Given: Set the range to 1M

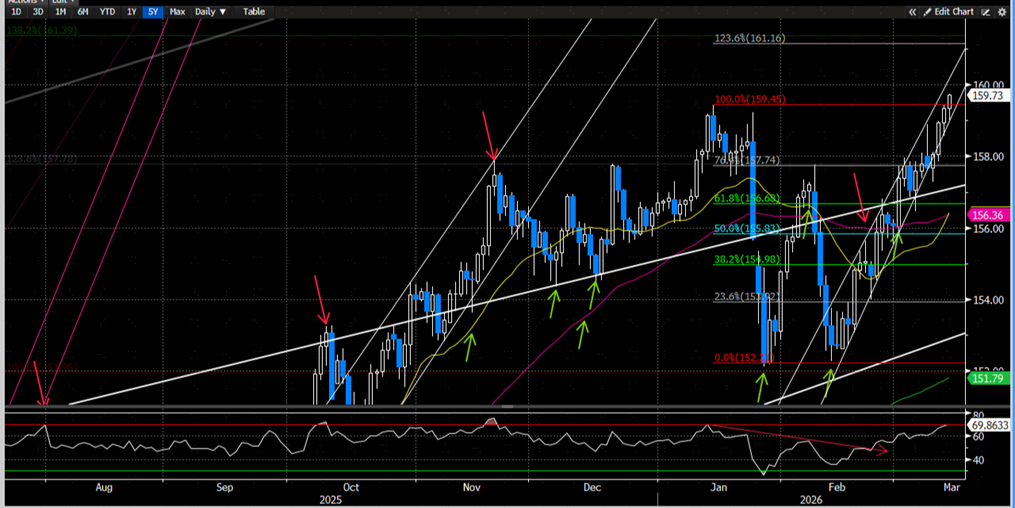Looking at the screenshot, I should 61,11.
